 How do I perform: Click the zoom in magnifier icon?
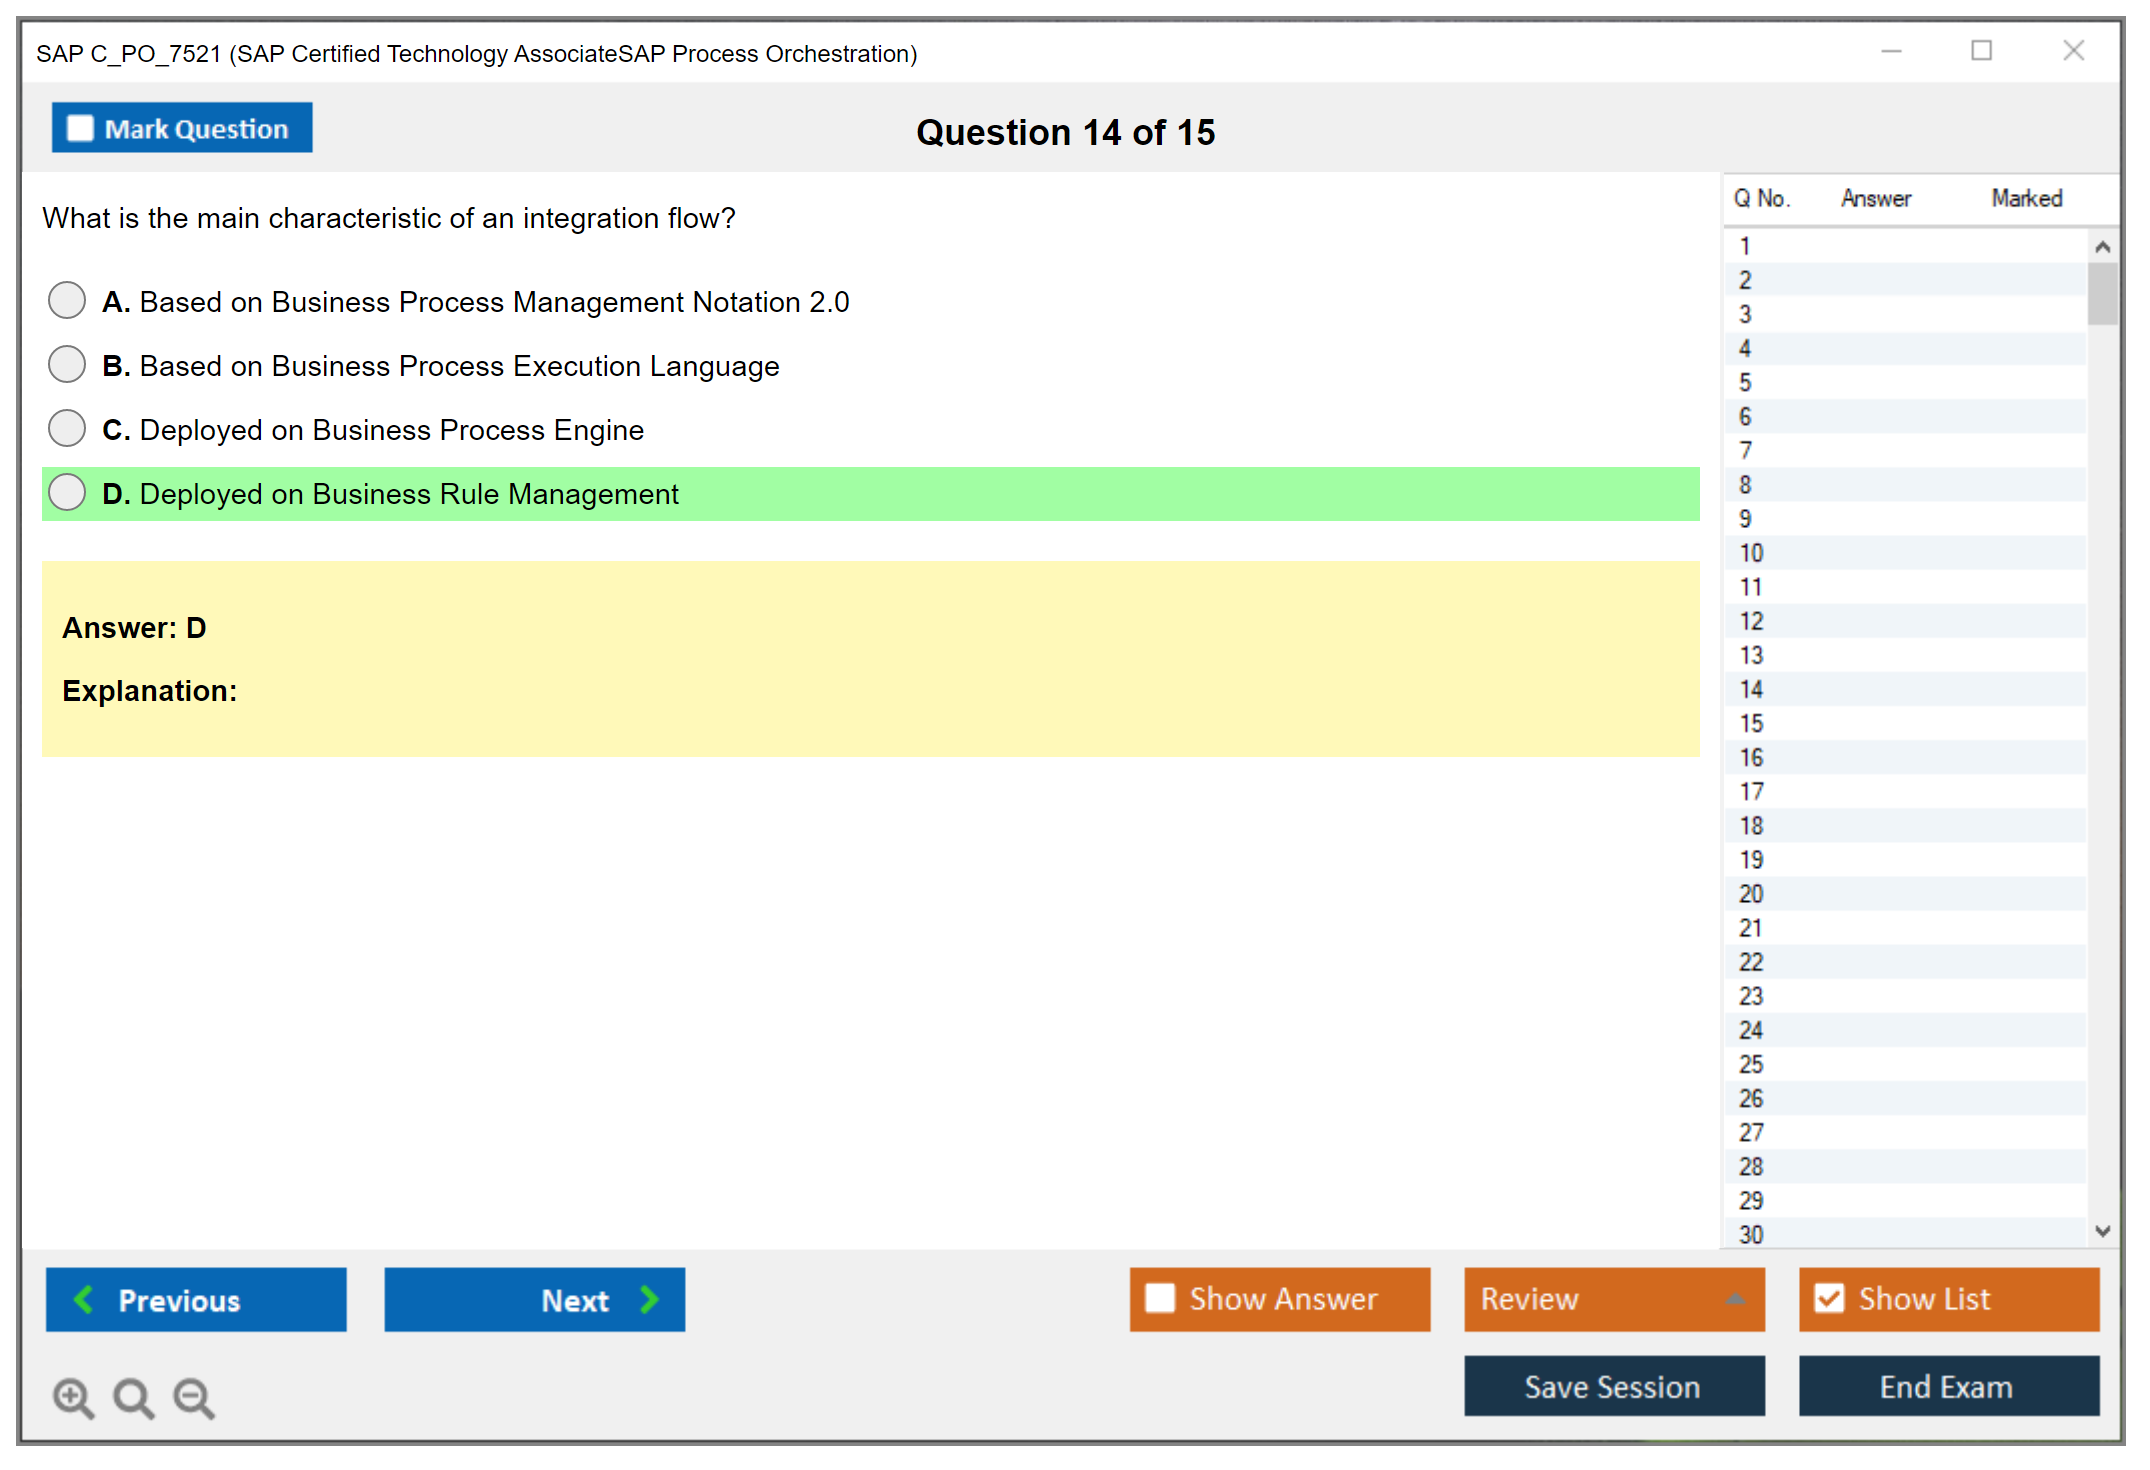[73, 1397]
